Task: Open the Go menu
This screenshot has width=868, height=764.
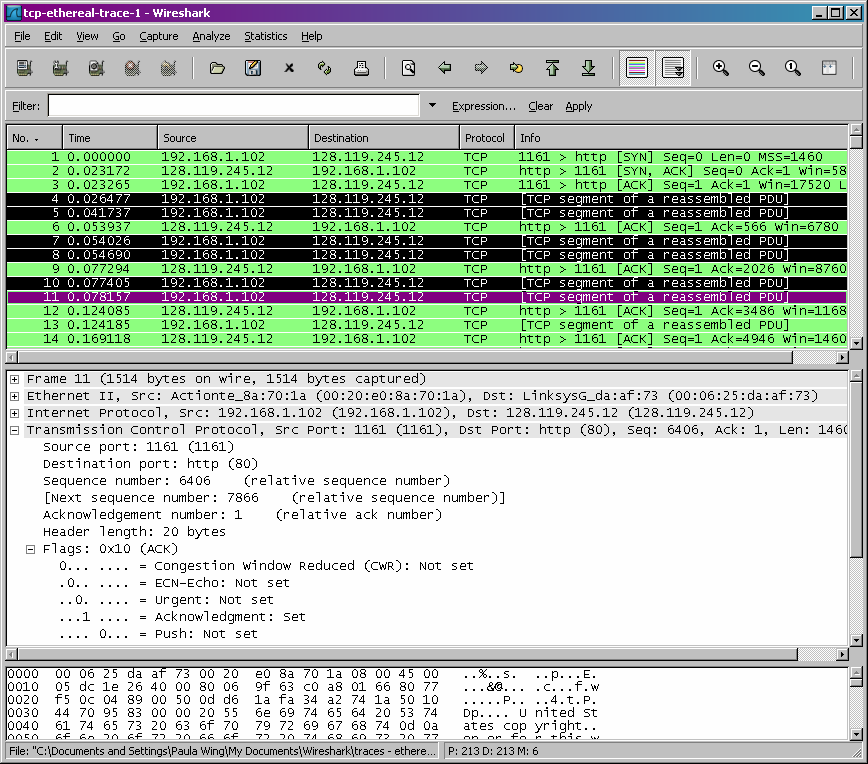Action: [118, 36]
